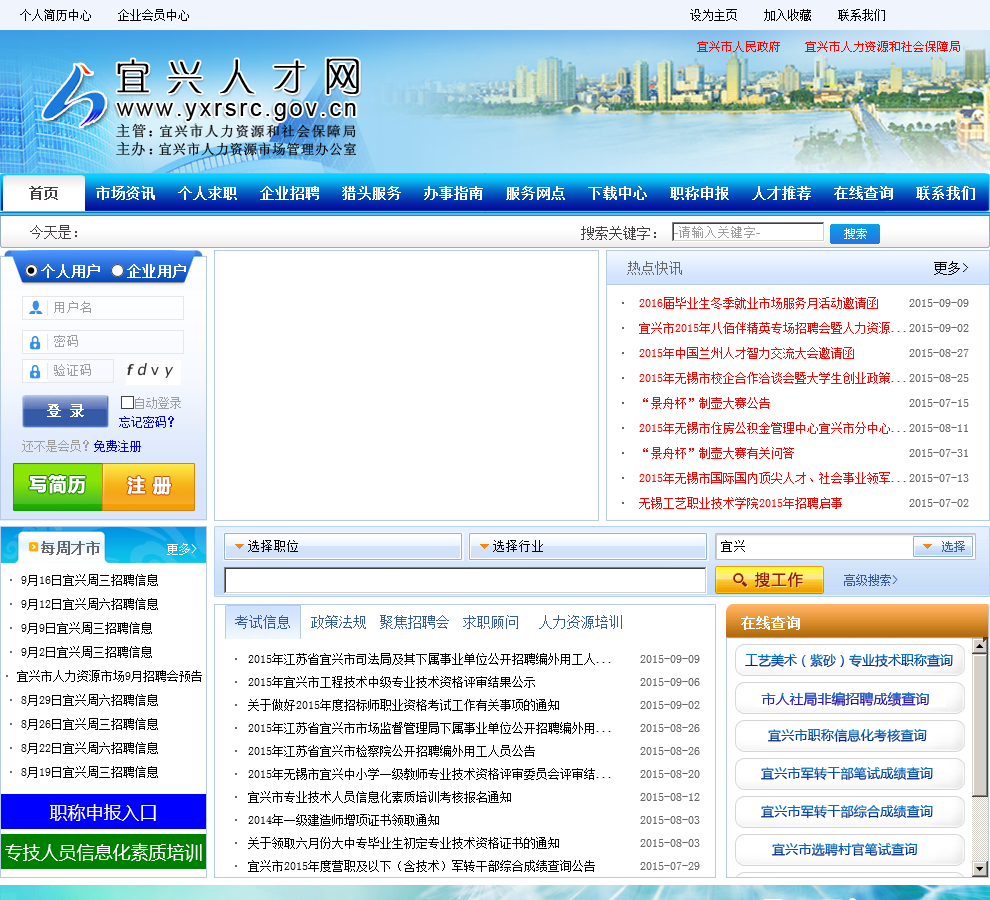Viewport: 990px width, 900px height.
Task: Click the 每周才市 header icon
Action: 34,548
